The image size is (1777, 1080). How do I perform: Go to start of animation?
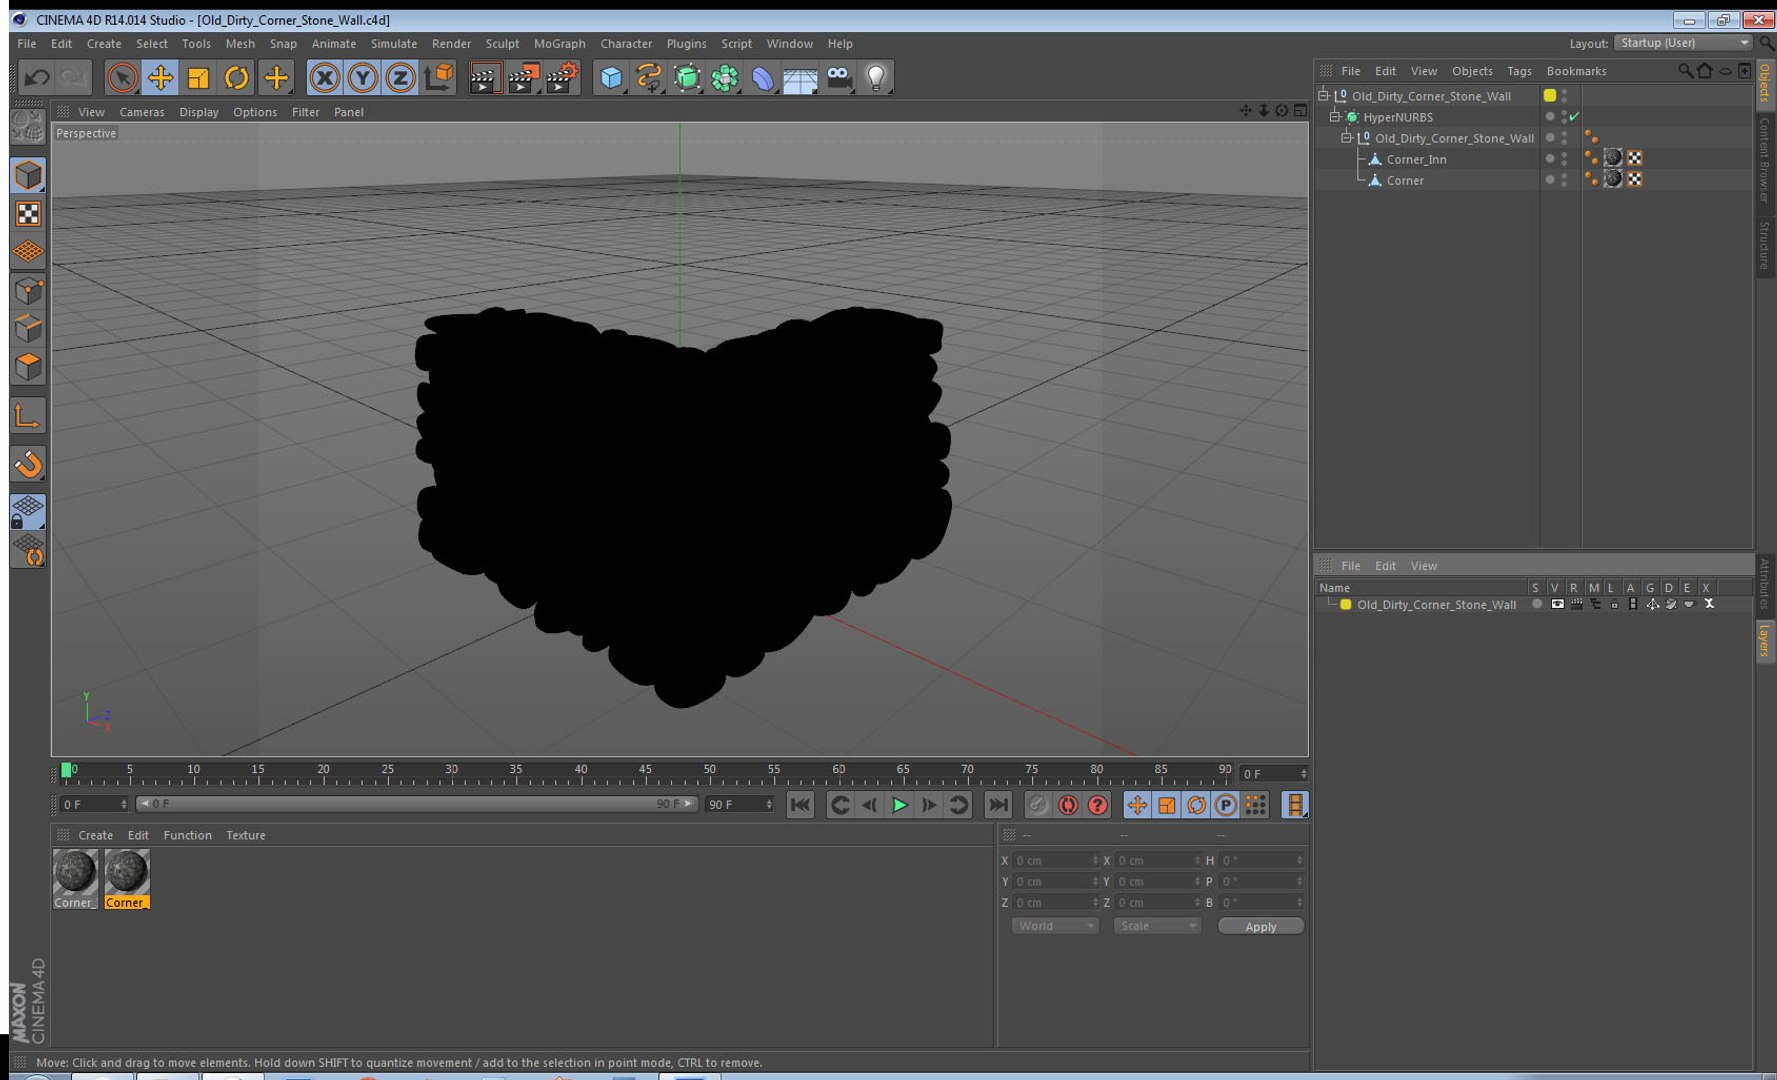click(x=800, y=805)
